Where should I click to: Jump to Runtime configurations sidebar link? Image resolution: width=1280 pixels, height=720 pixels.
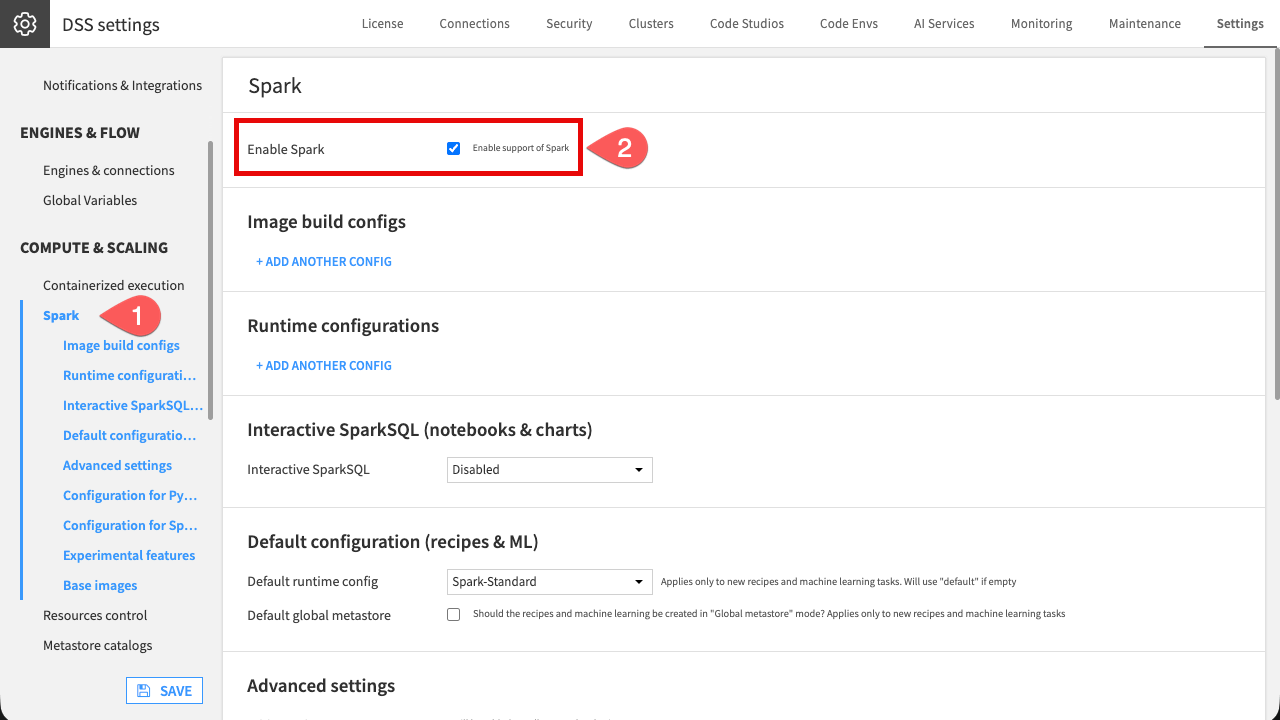(x=130, y=375)
